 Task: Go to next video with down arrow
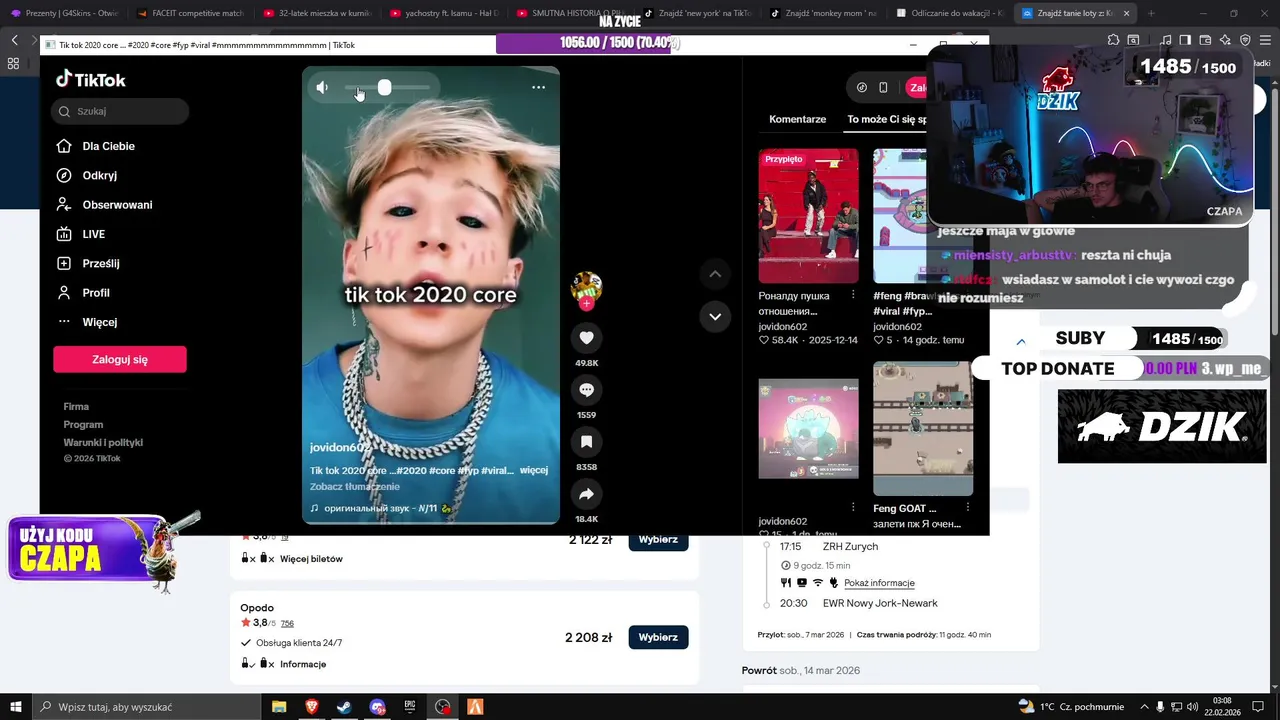(715, 316)
